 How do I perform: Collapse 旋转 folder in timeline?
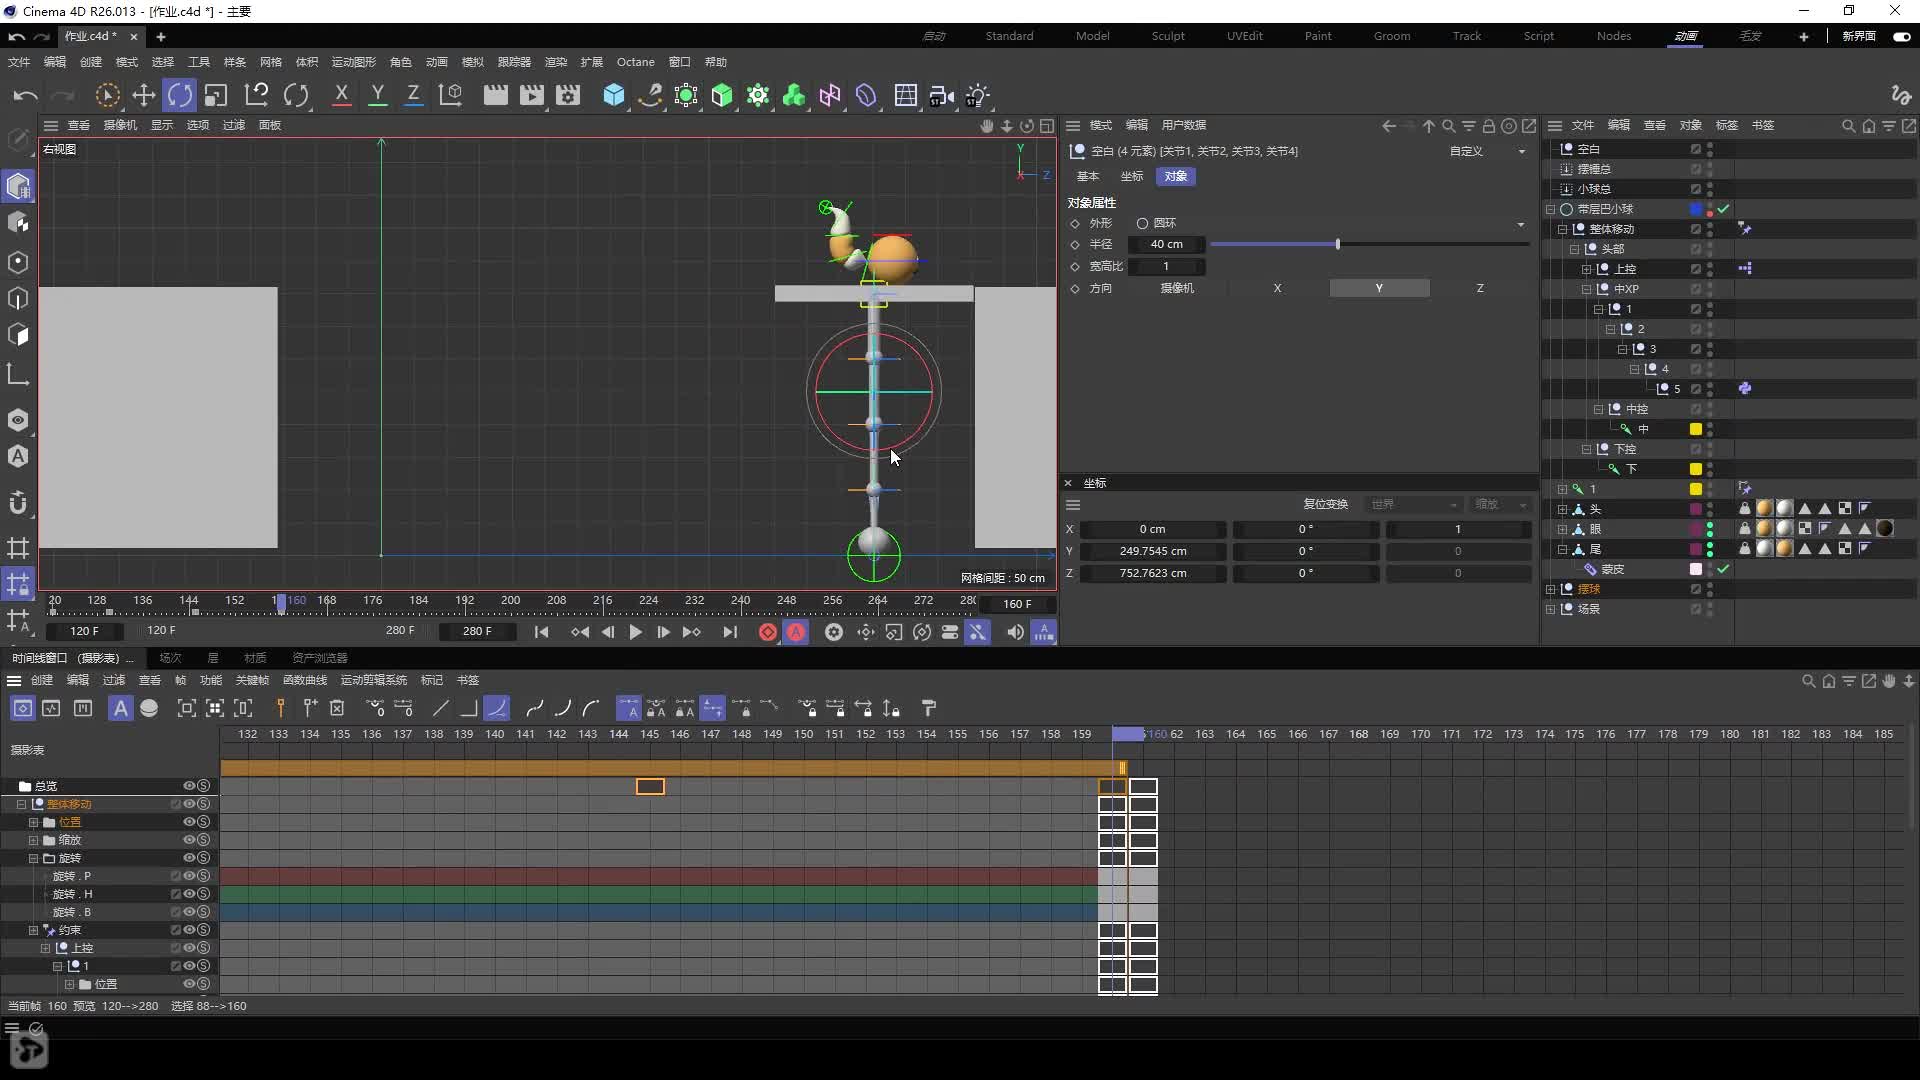[33, 858]
